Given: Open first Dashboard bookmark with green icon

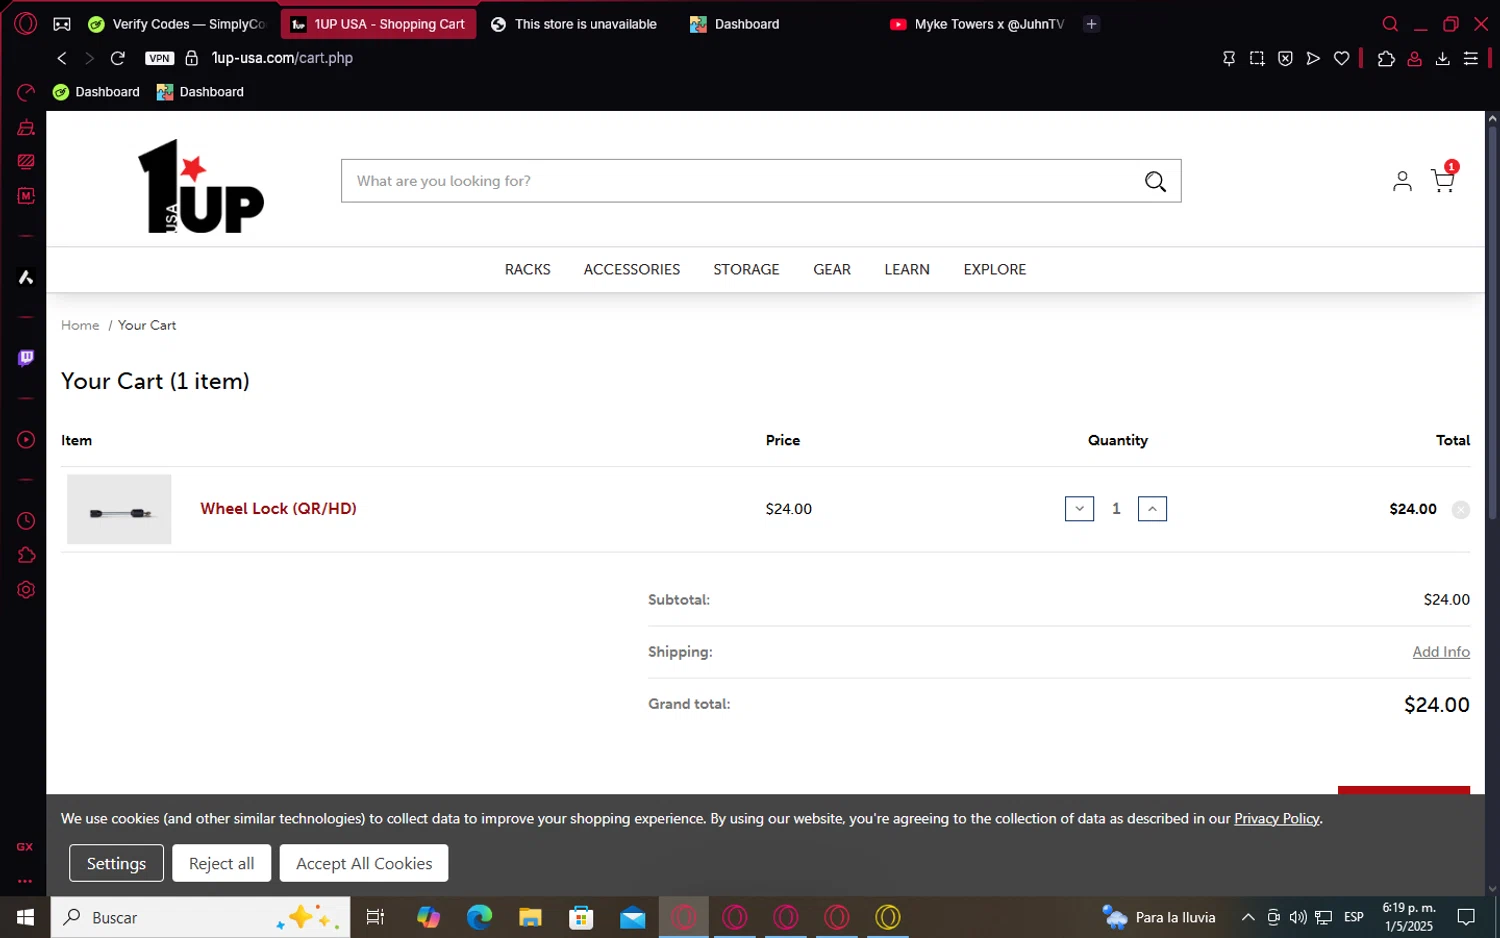Looking at the screenshot, I should click(x=96, y=92).
